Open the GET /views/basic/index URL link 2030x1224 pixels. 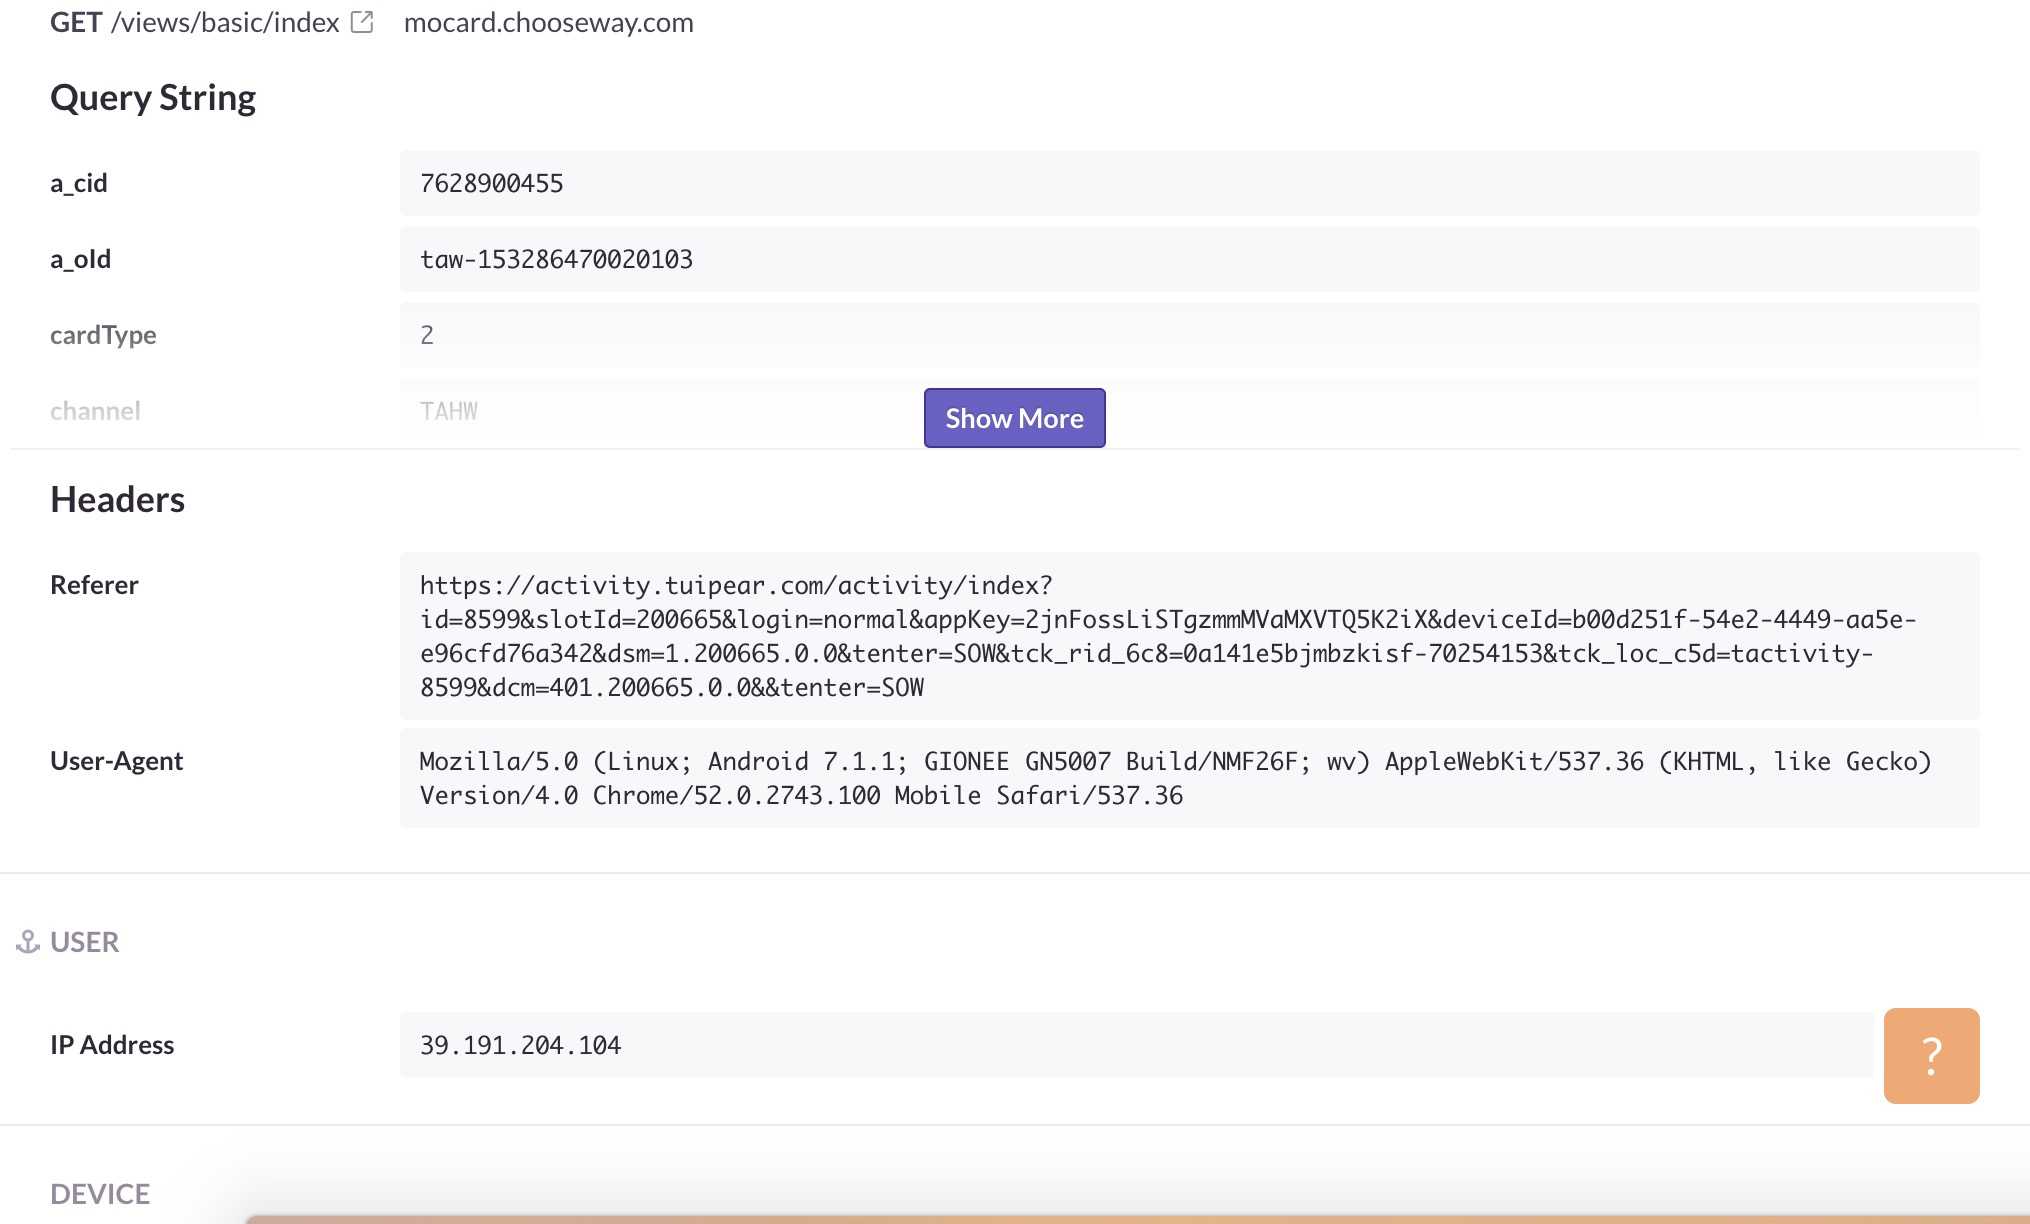tap(195, 22)
